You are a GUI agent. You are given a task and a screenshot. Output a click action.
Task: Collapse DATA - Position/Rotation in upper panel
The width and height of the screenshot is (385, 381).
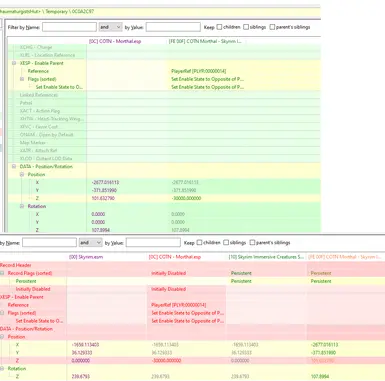pos(14,166)
